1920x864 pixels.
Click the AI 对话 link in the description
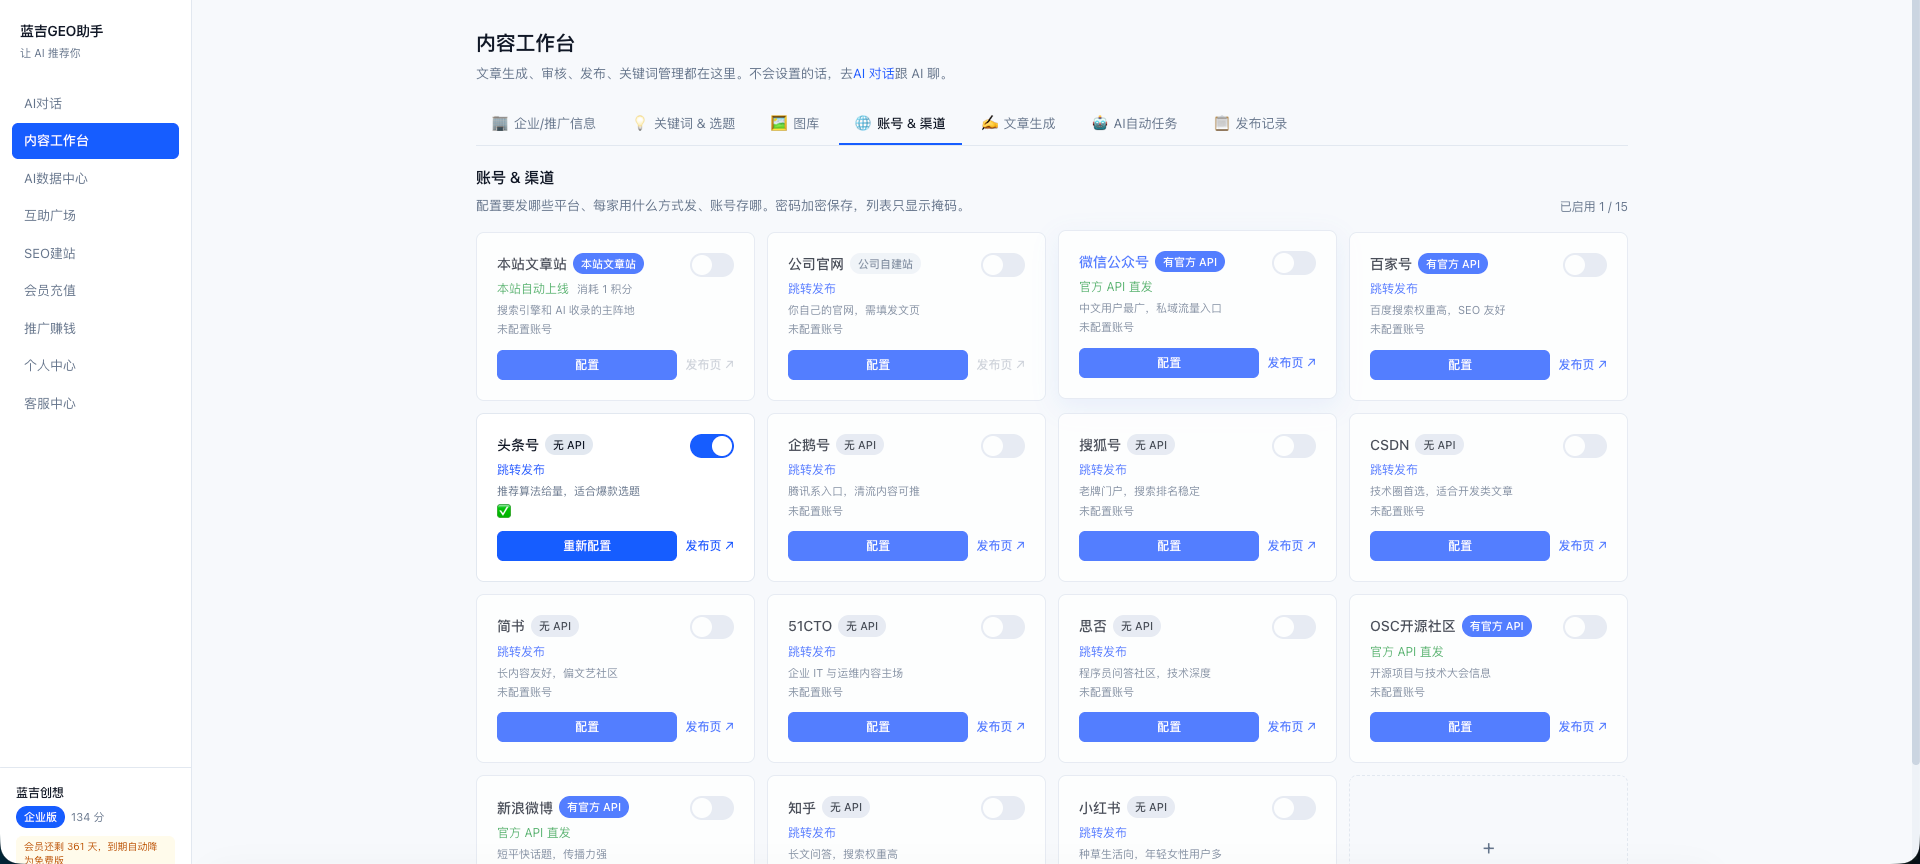[873, 73]
